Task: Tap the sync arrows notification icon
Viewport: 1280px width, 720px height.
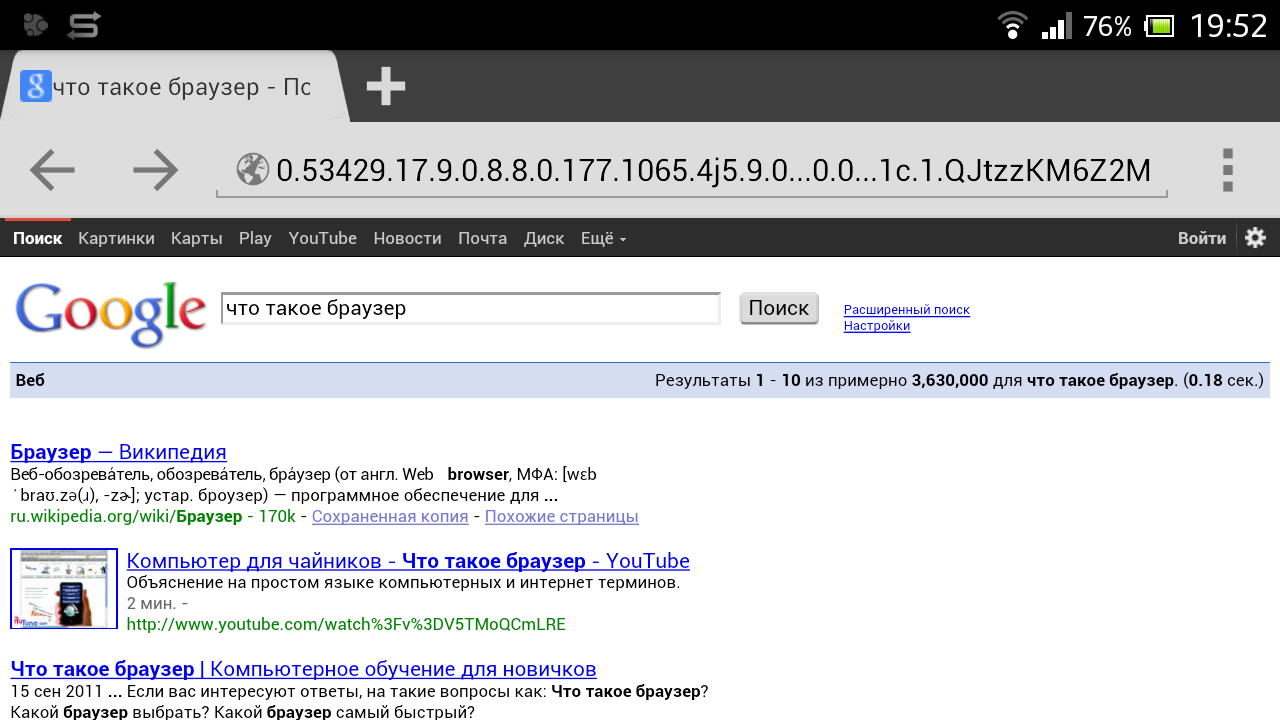Action: coord(84,25)
